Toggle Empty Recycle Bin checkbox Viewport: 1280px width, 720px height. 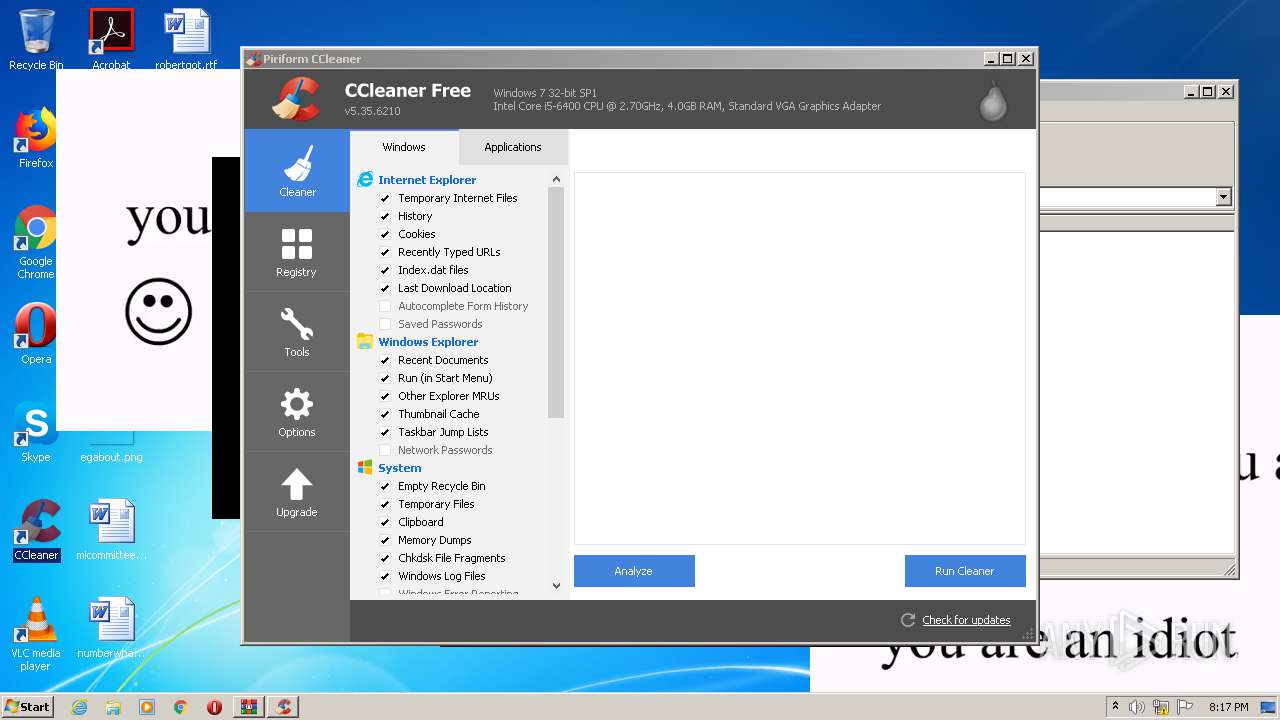(x=385, y=486)
